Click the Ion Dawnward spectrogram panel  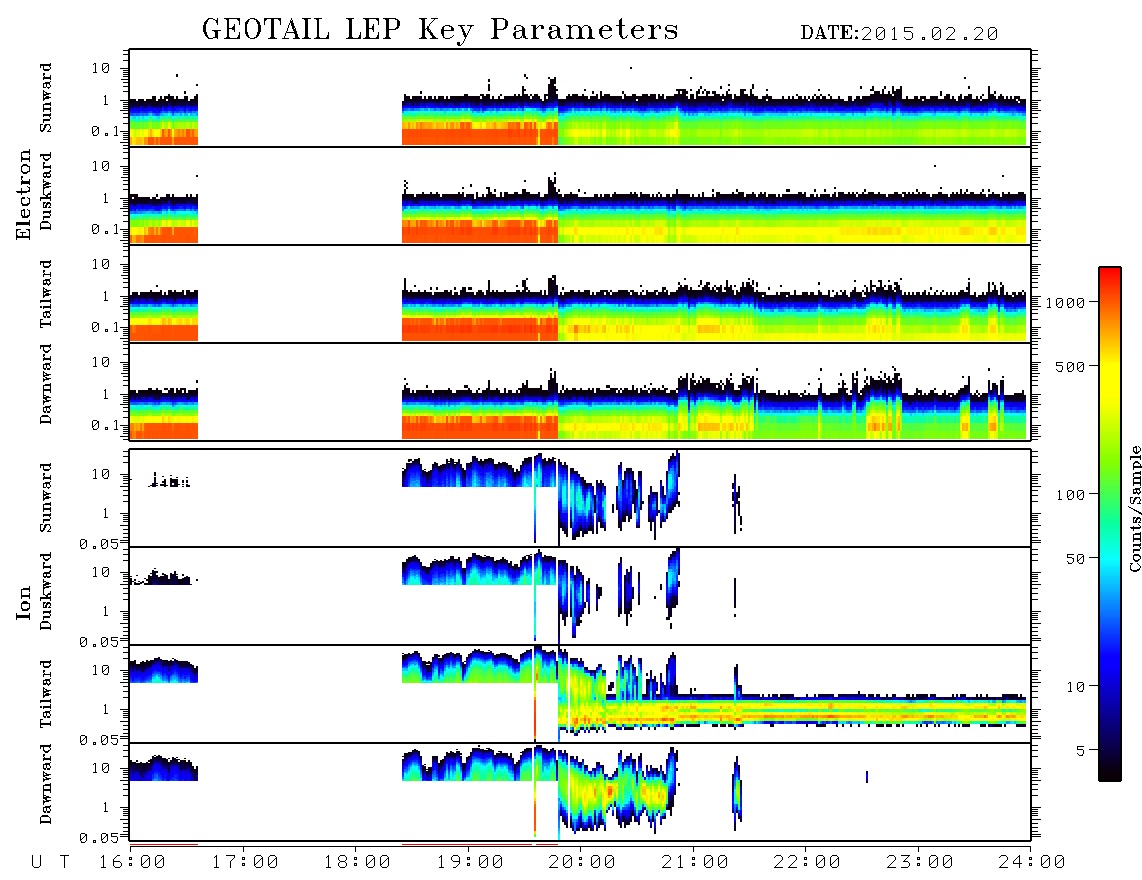(580, 792)
